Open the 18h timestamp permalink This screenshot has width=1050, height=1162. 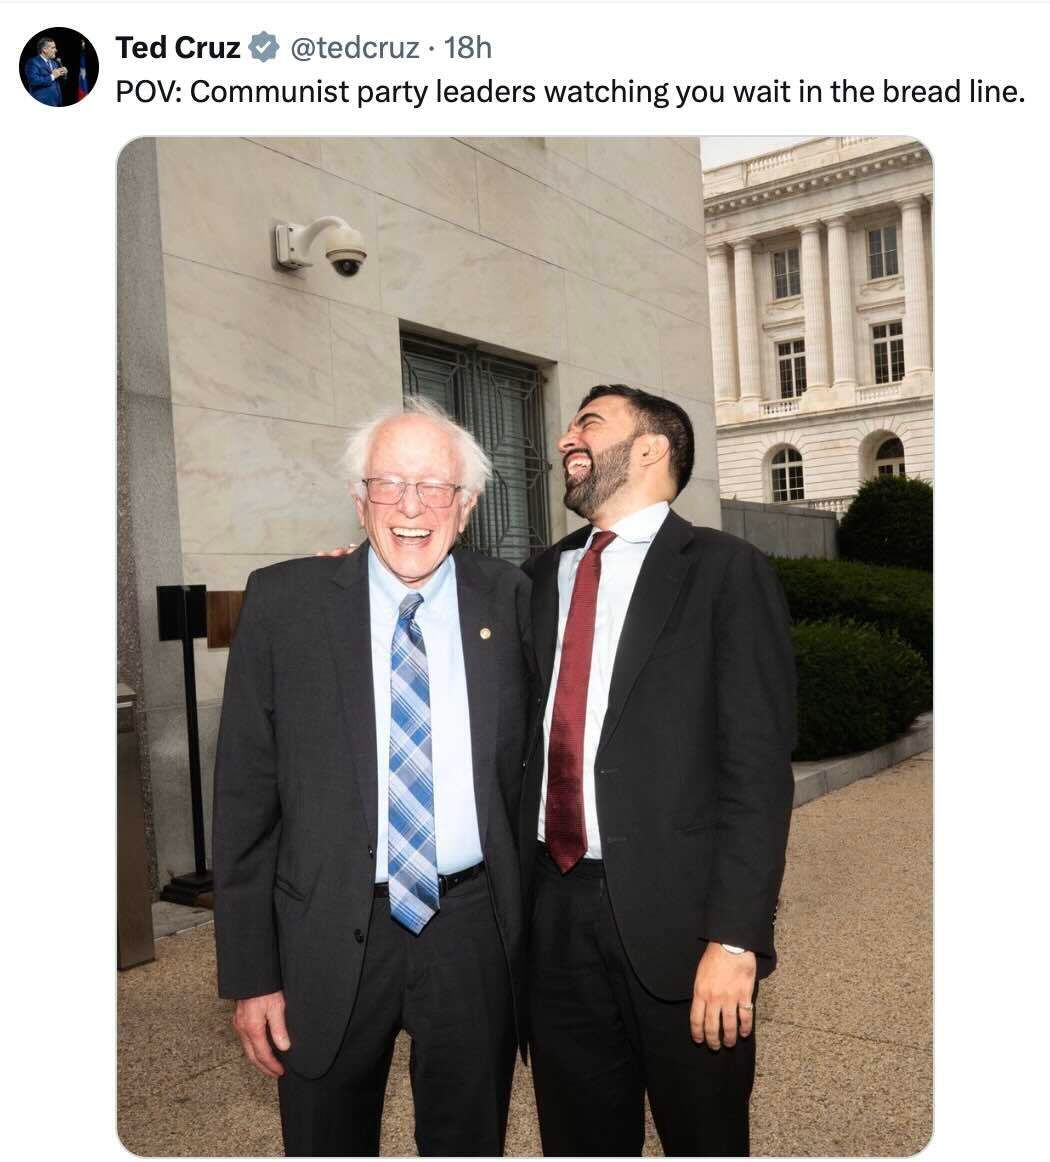[468, 47]
